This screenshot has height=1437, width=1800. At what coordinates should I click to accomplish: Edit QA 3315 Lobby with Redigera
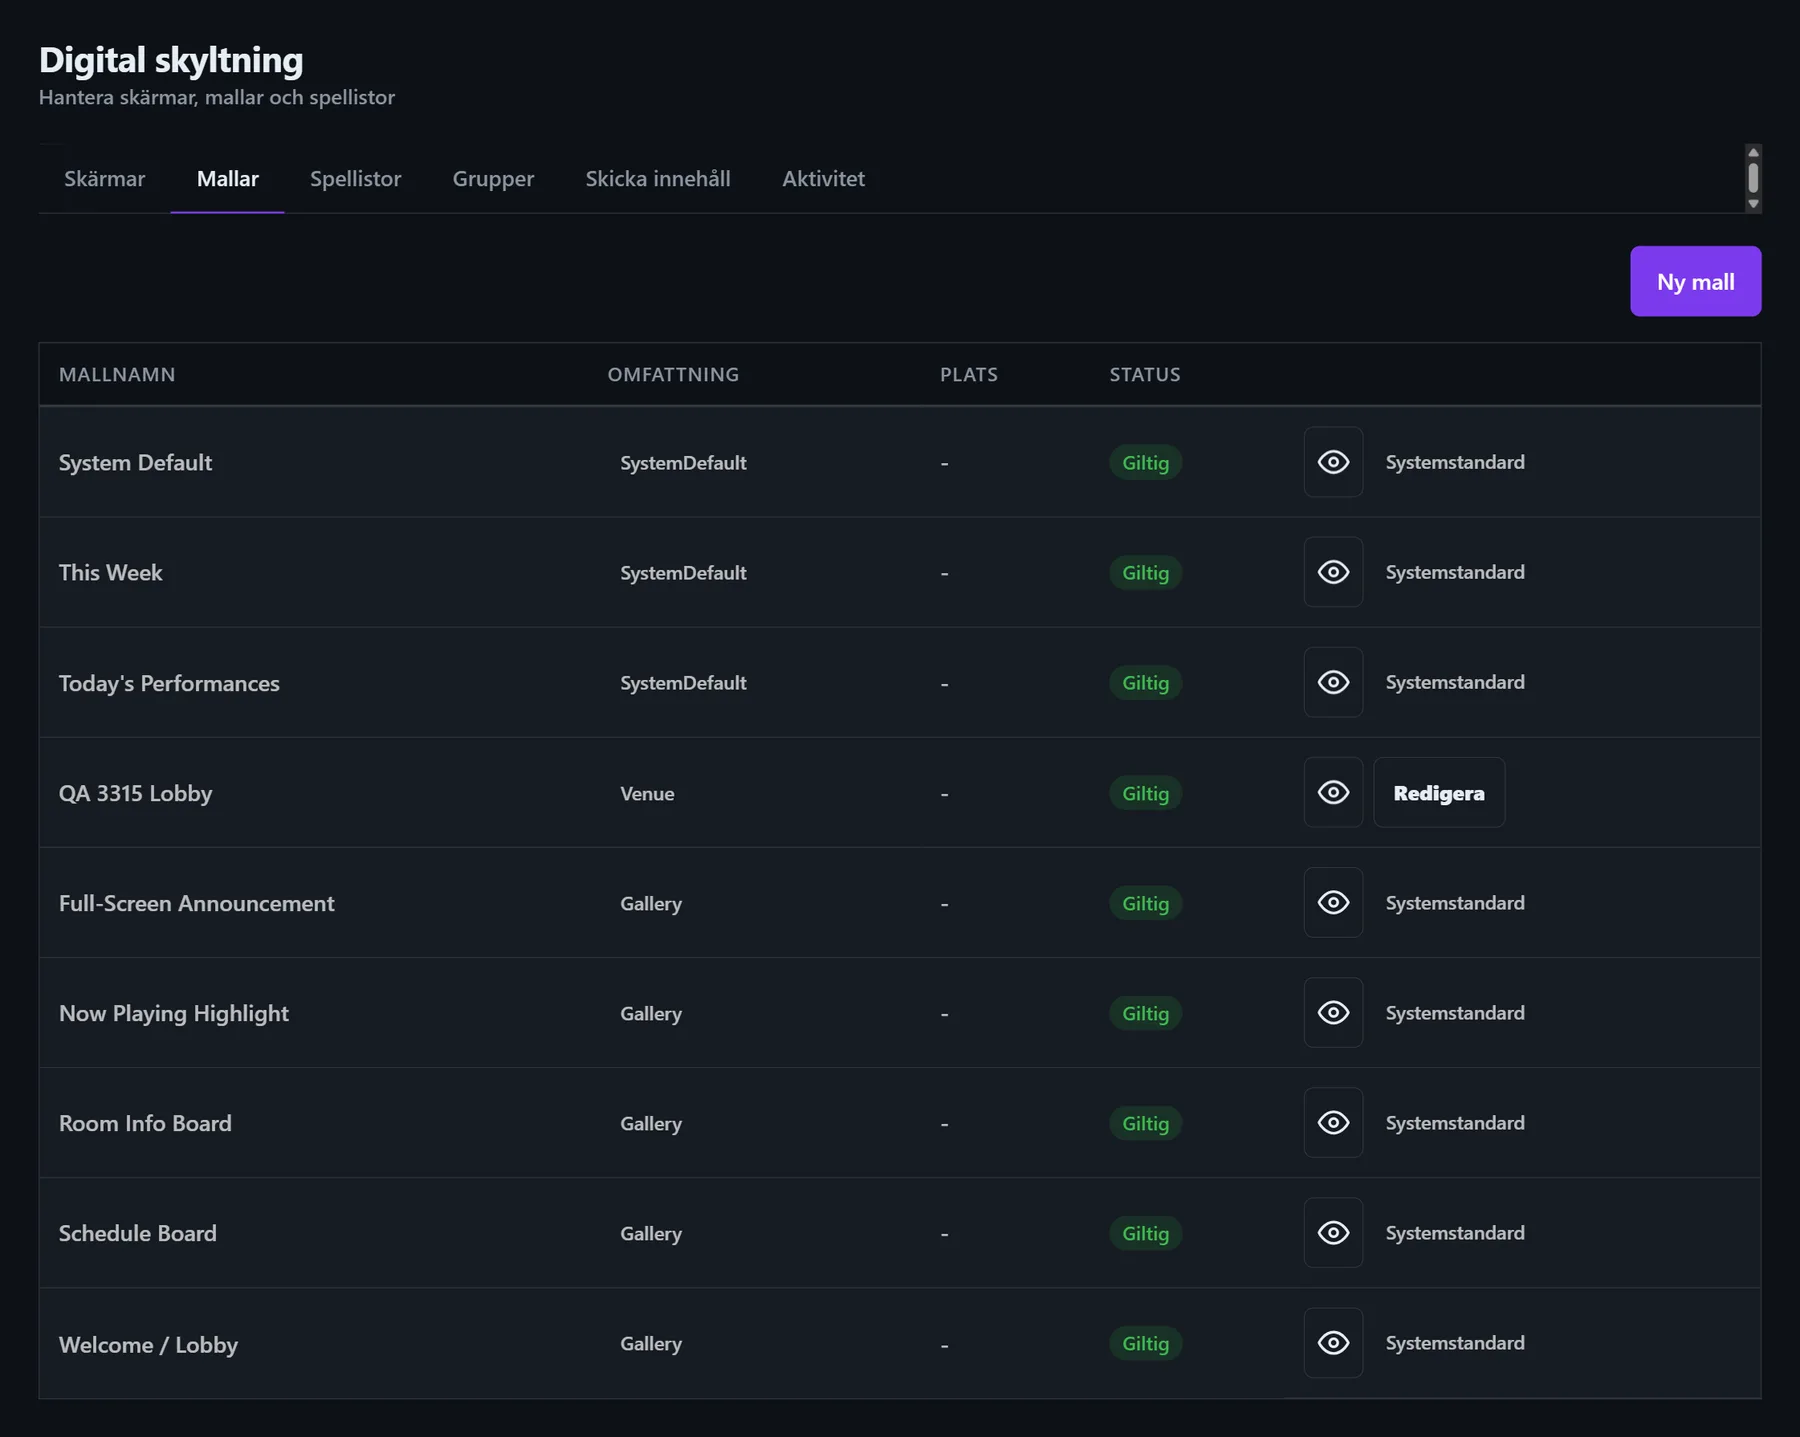1439,792
